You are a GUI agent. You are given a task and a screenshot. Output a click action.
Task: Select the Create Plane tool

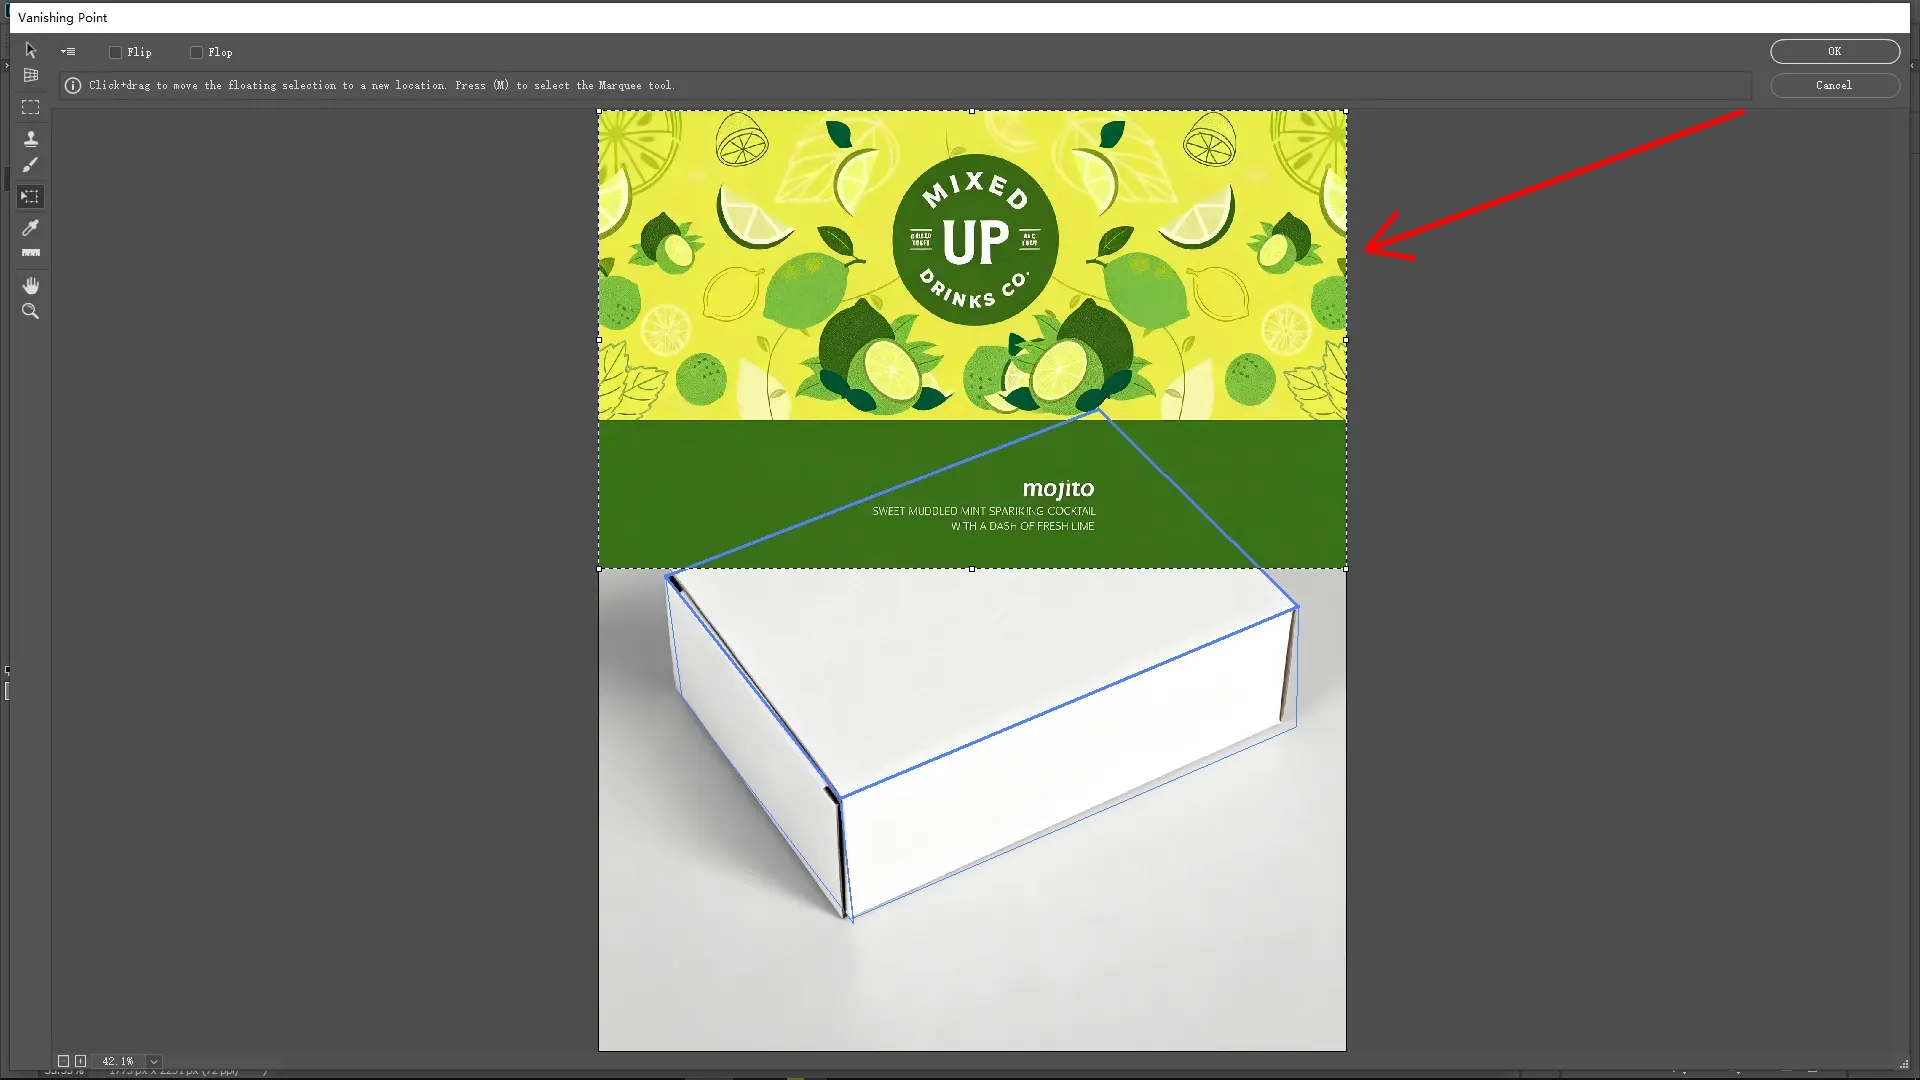[x=31, y=76]
